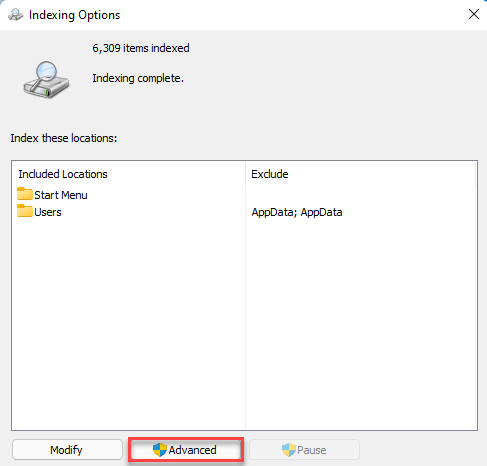Open the Modify indexed locations button
487x466 pixels.
pyautogui.click(x=67, y=450)
